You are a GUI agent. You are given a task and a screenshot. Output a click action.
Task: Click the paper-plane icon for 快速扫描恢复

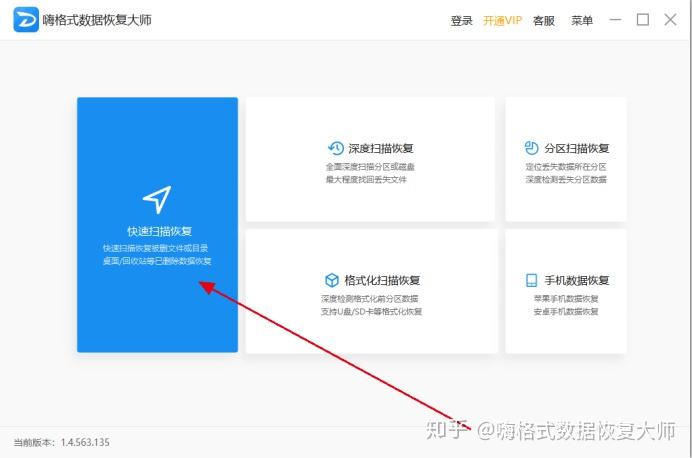coord(157,199)
